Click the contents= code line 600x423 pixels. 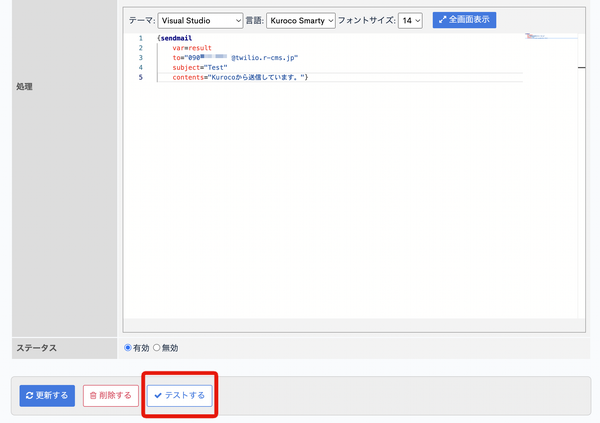[x=240, y=77]
